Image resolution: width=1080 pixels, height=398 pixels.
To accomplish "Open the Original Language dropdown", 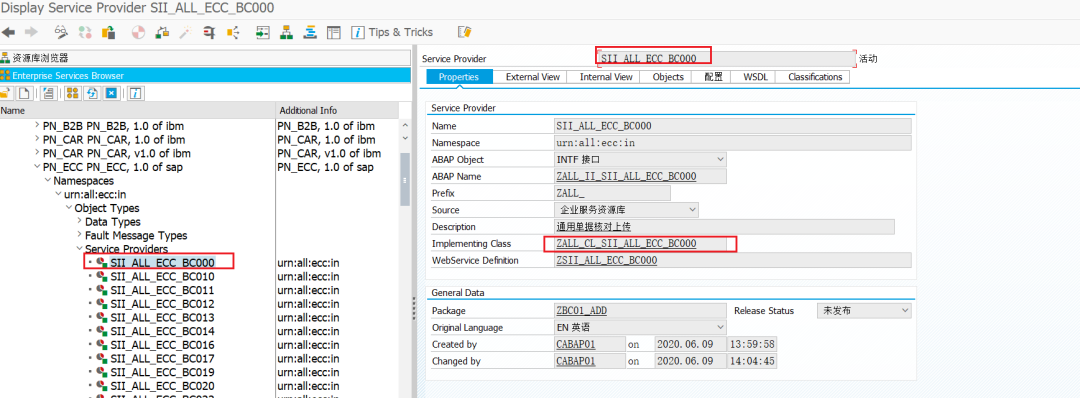I will click(720, 328).
